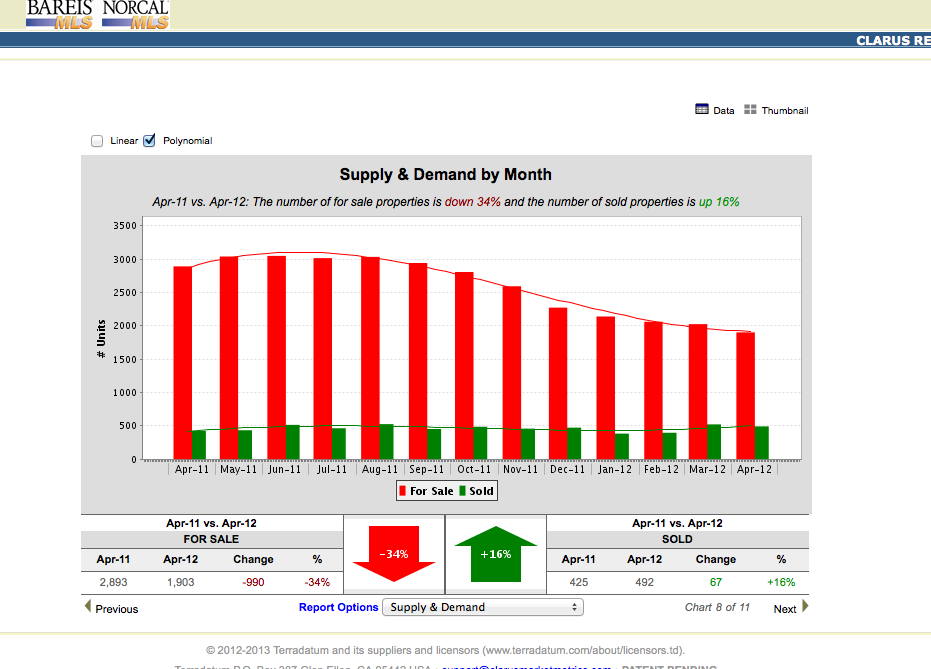
Task: Go to the Previous chart
Action: pyautogui.click(x=116, y=609)
